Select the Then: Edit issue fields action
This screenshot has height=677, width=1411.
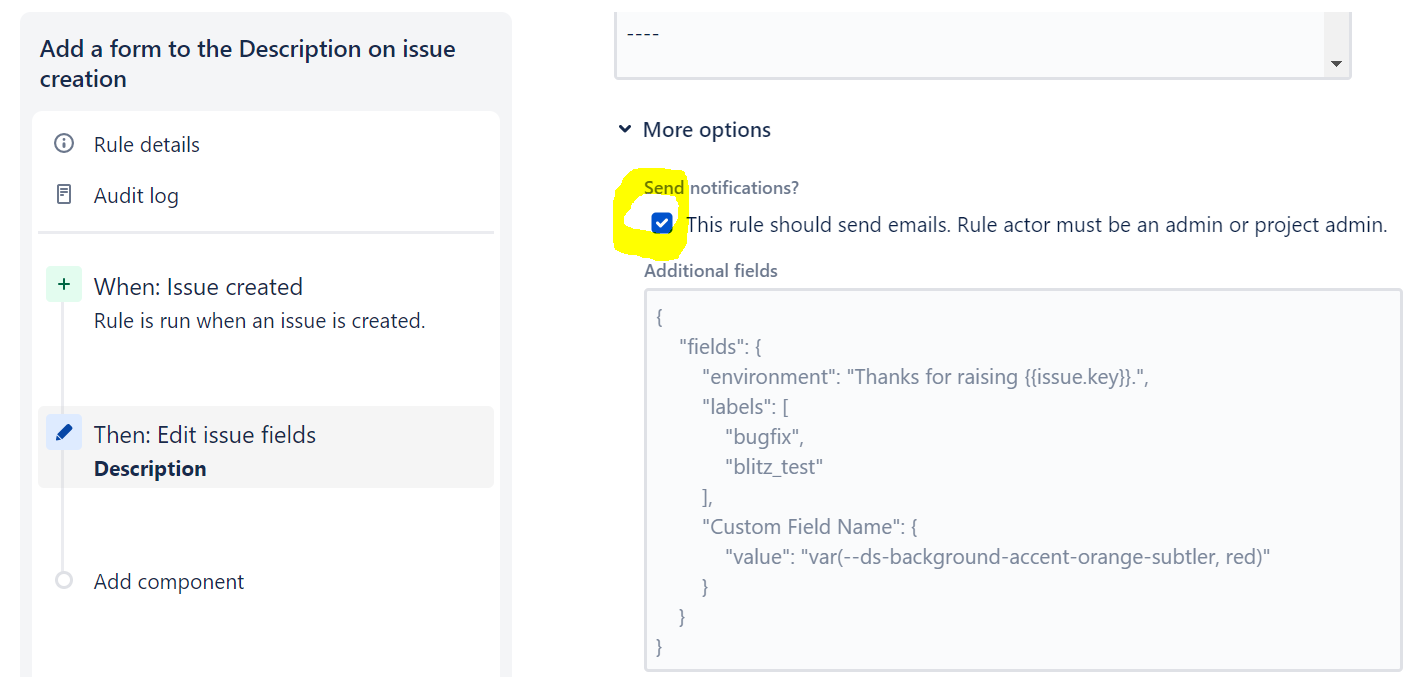click(204, 434)
